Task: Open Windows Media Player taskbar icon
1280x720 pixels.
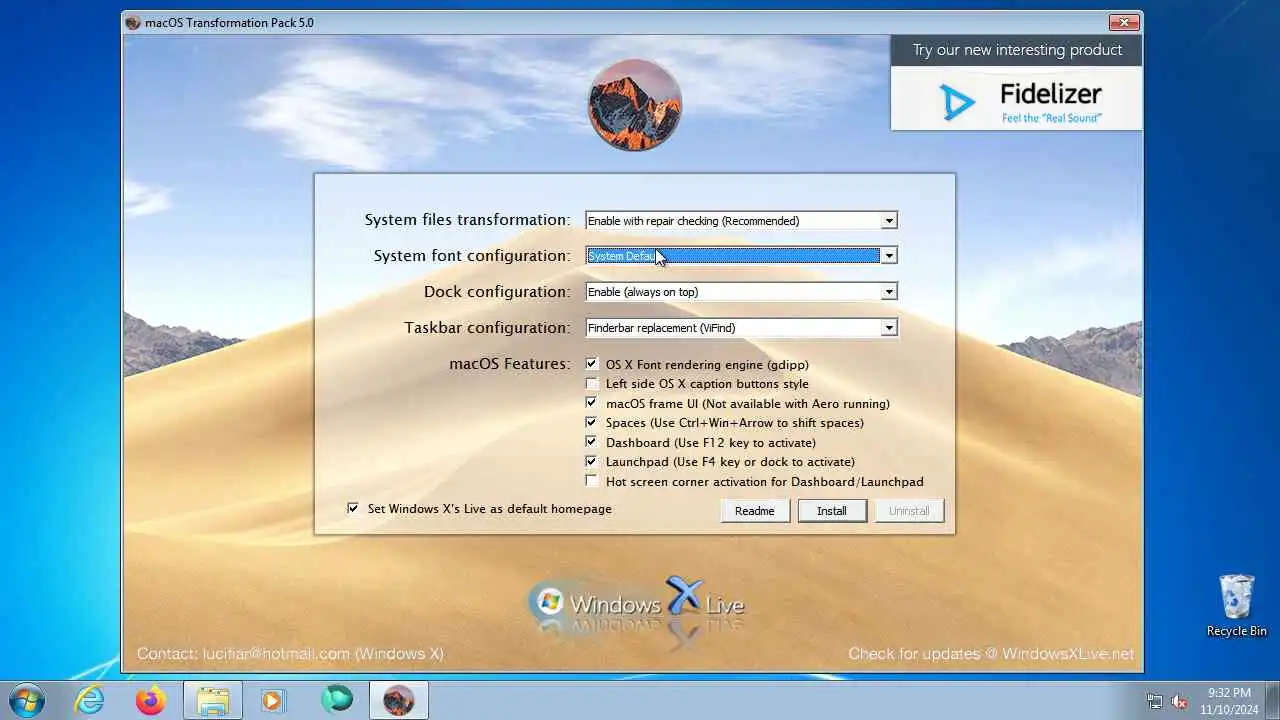Action: 272,700
